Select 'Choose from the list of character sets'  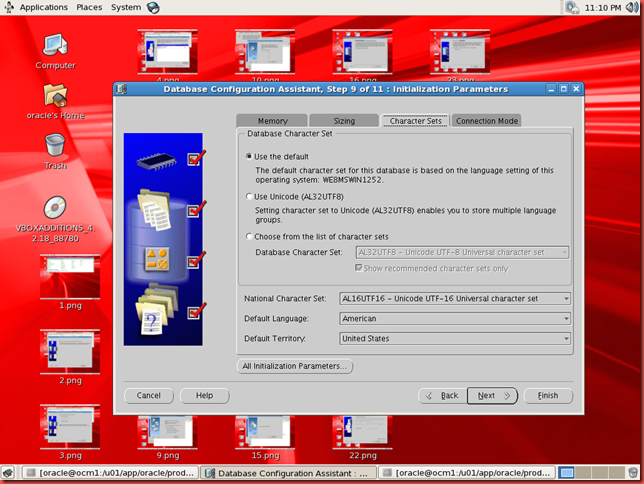(x=249, y=236)
